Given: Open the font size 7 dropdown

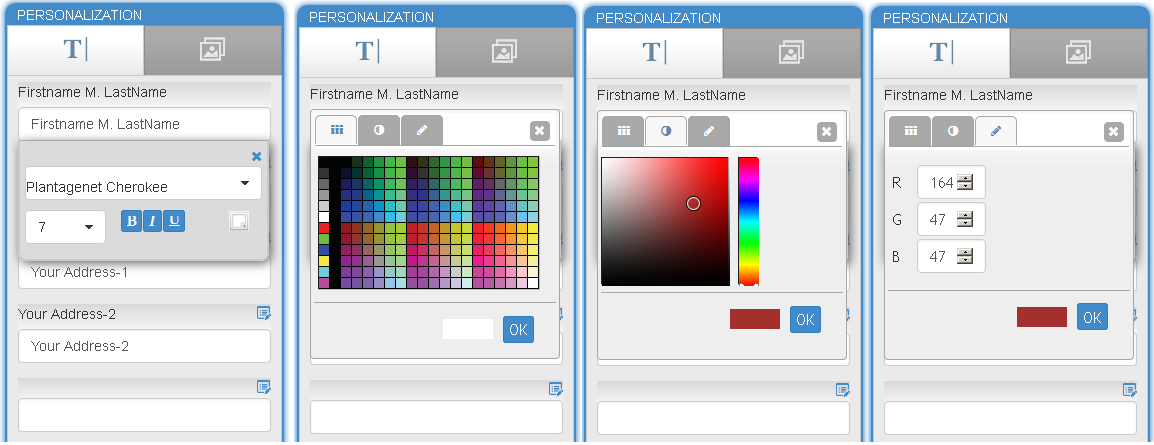Looking at the screenshot, I should point(66,227).
